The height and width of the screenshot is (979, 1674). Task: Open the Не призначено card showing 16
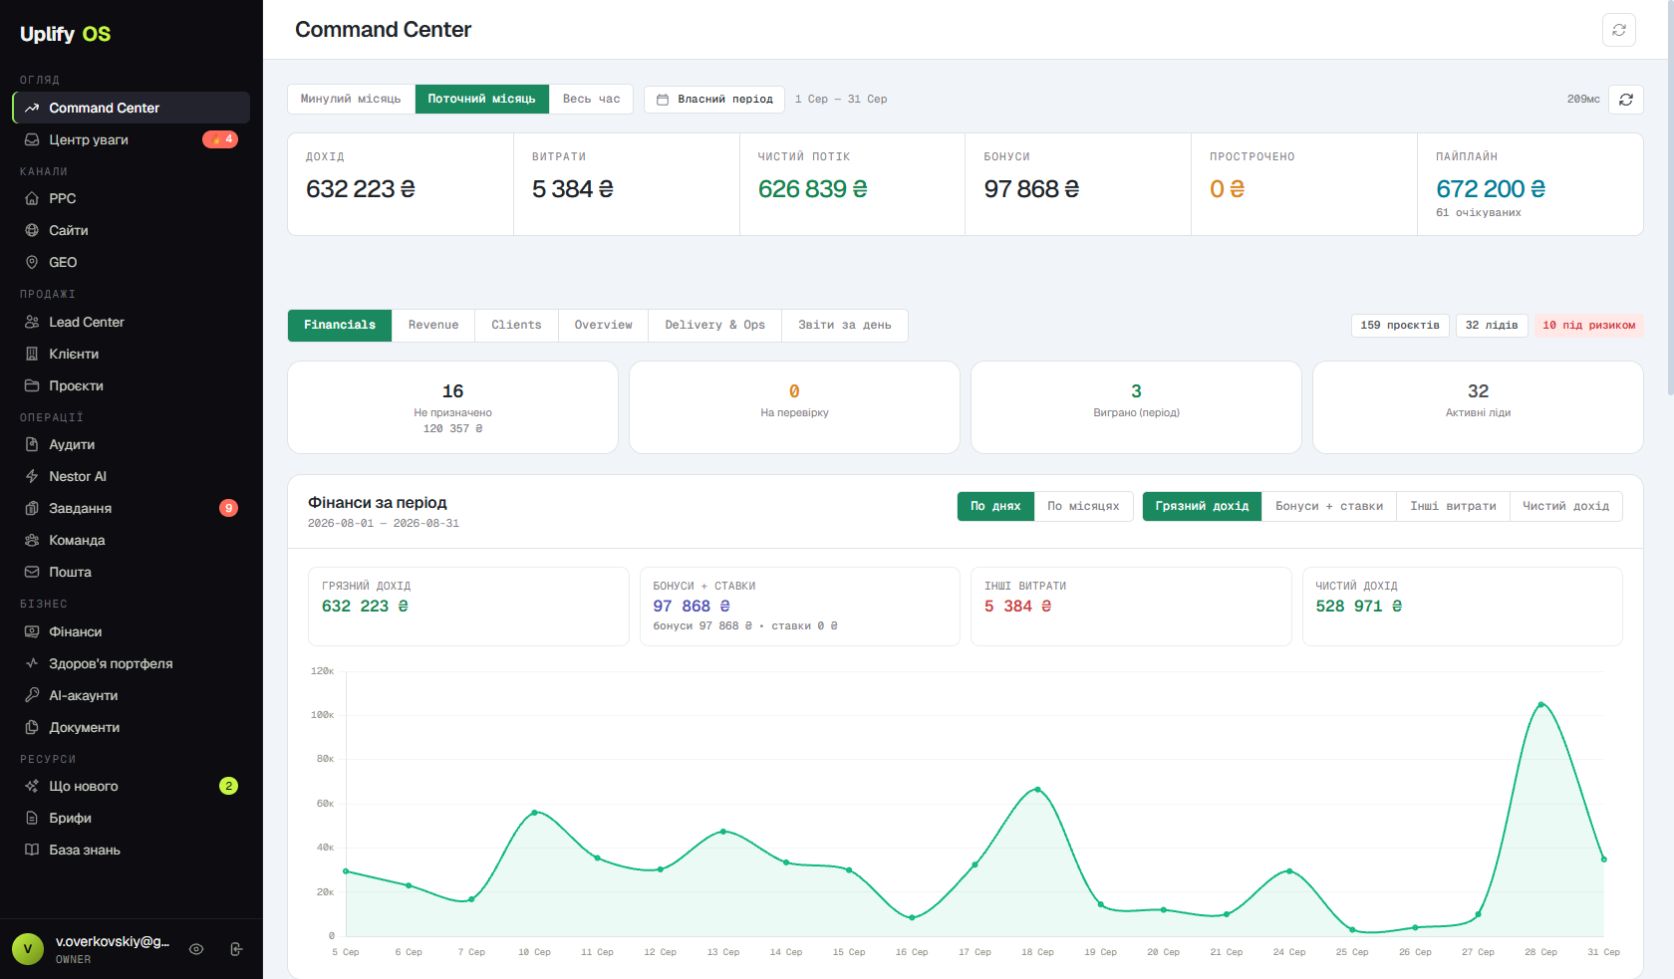point(453,408)
